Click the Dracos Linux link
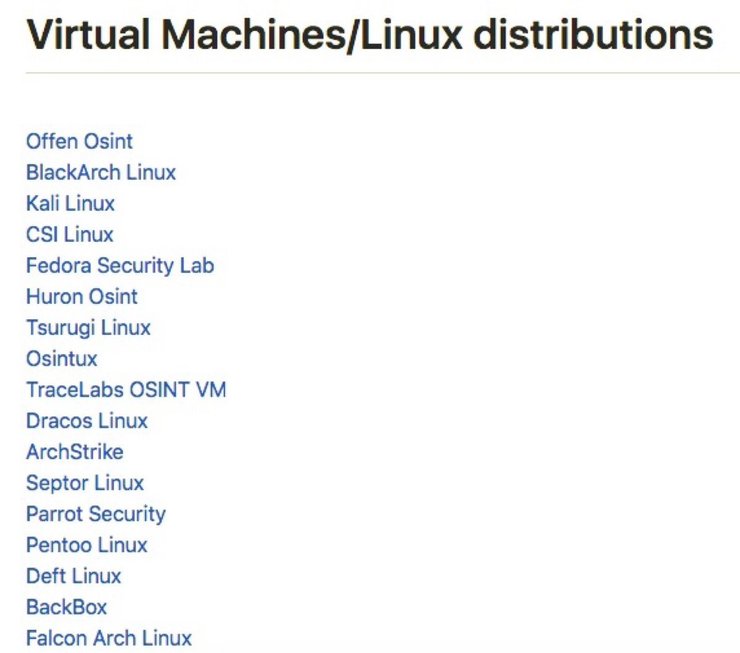This screenshot has width=740, height=653. coord(87,421)
